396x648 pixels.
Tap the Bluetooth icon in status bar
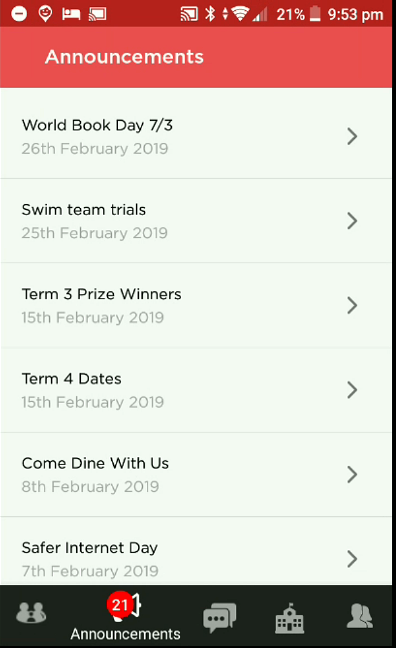tap(210, 14)
